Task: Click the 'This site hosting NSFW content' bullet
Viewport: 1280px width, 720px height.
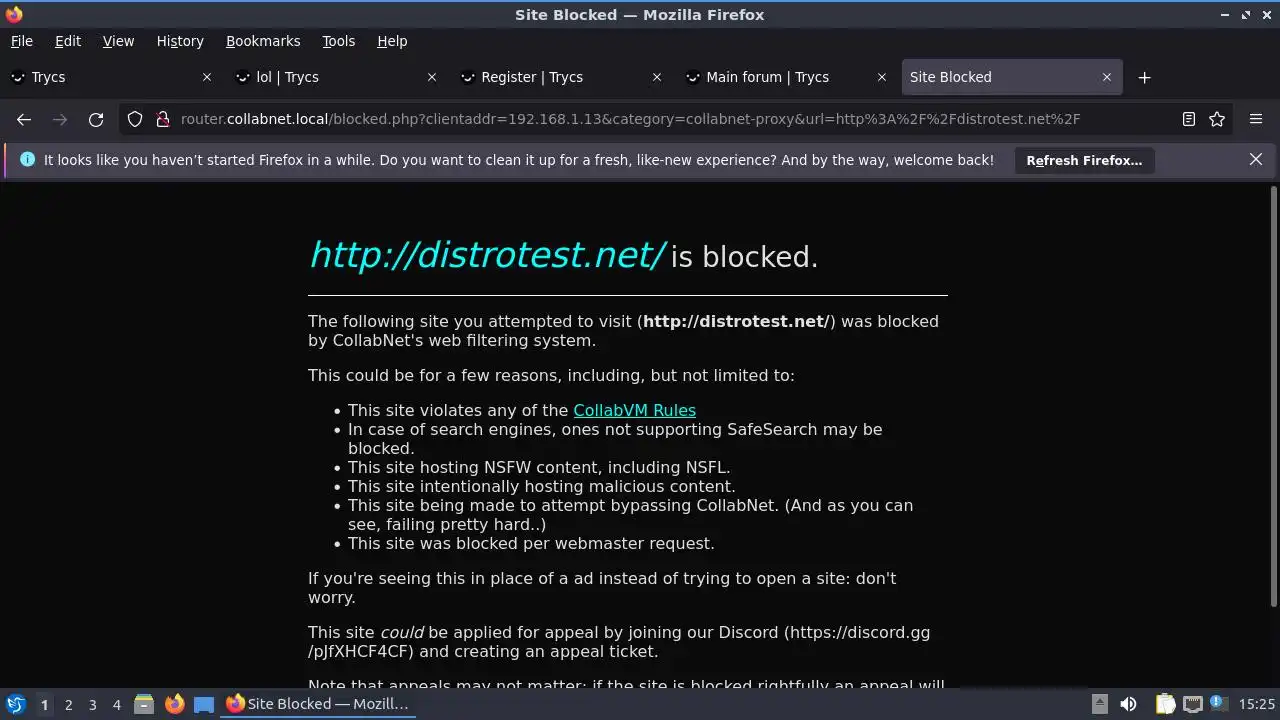Action: [539, 467]
